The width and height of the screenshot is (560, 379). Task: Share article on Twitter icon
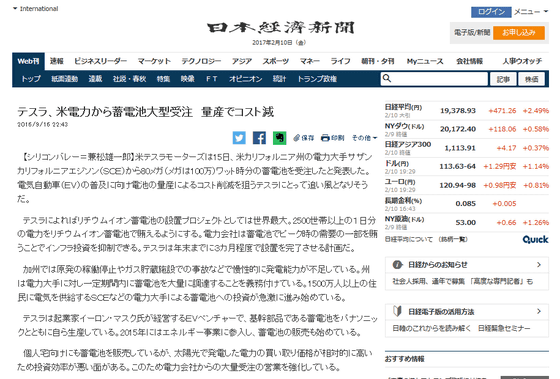239,138
